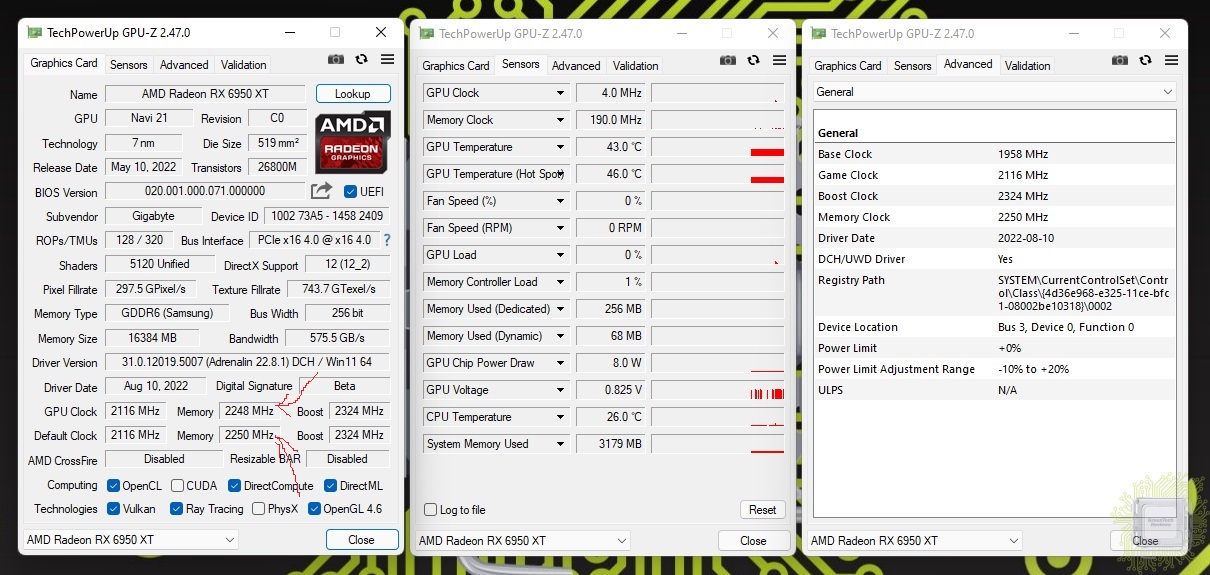This screenshot has width=1210, height=575.
Task: Open GPU Clock sensor dropdown
Action: pyautogui.click(x=561, y=93)
